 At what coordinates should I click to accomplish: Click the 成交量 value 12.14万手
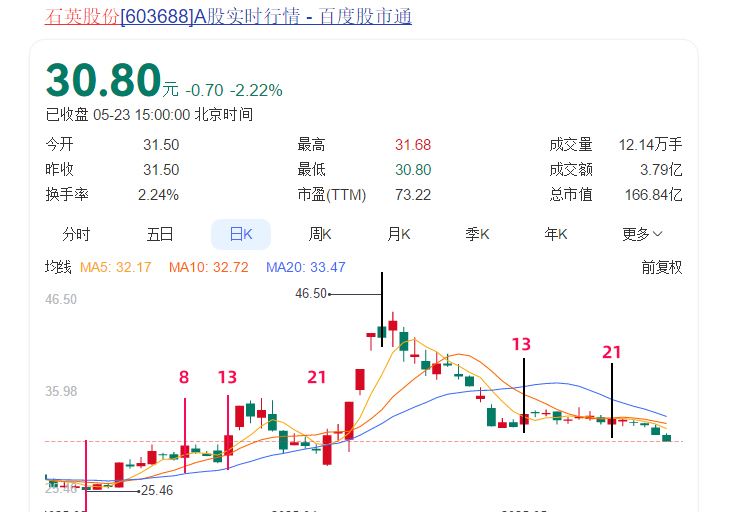pyautogui.click(x=650, y=145)
